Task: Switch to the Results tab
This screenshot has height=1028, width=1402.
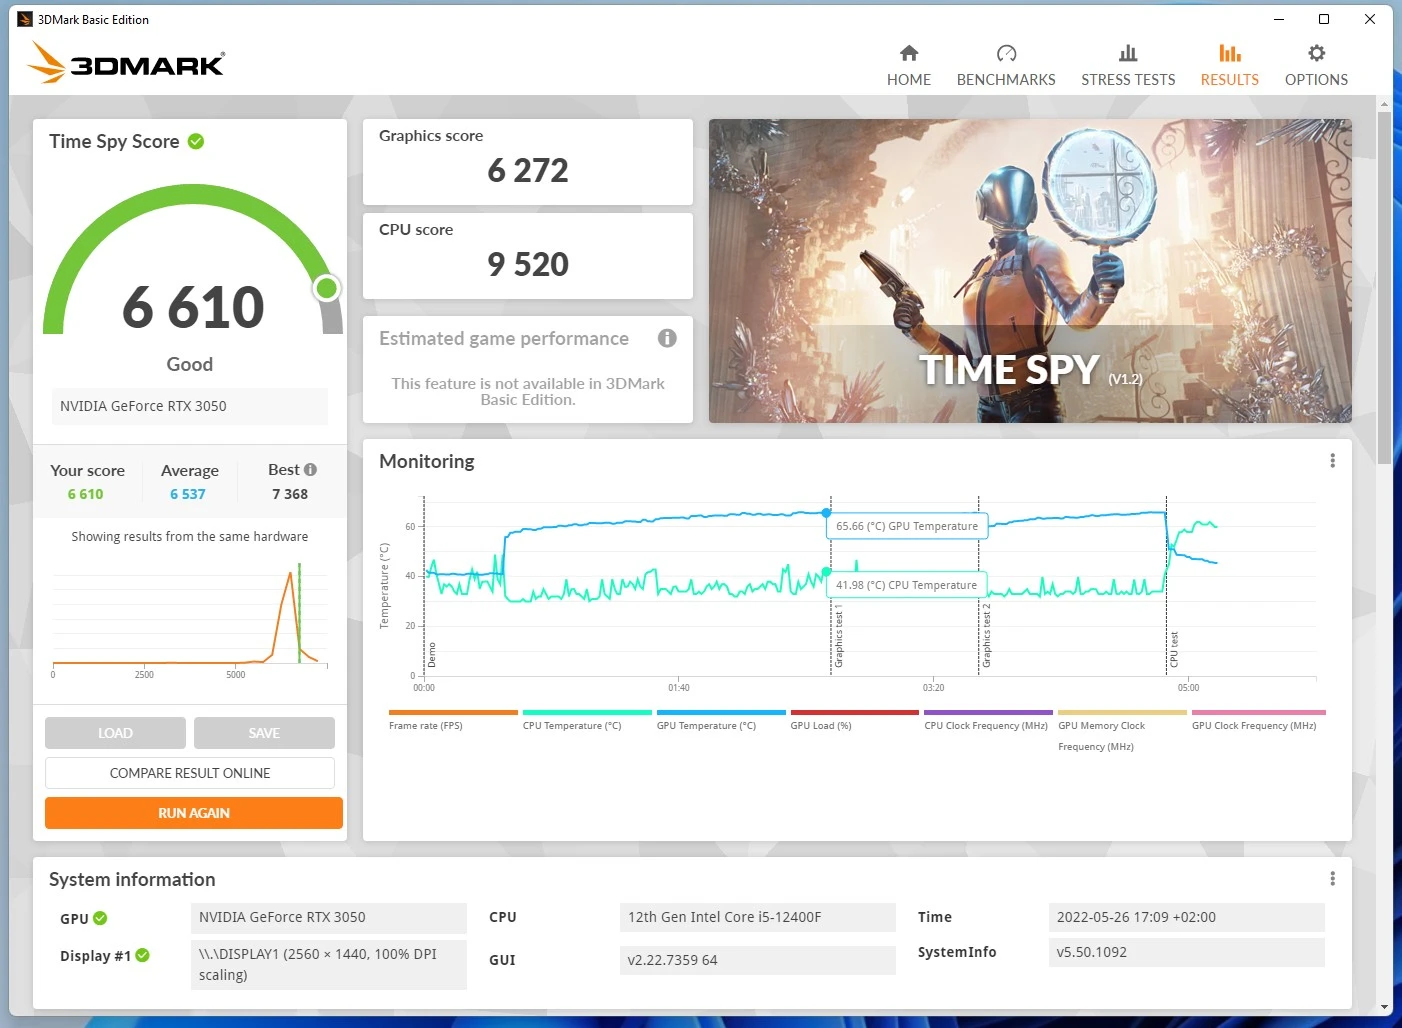Action: [x=1229, y=65]
